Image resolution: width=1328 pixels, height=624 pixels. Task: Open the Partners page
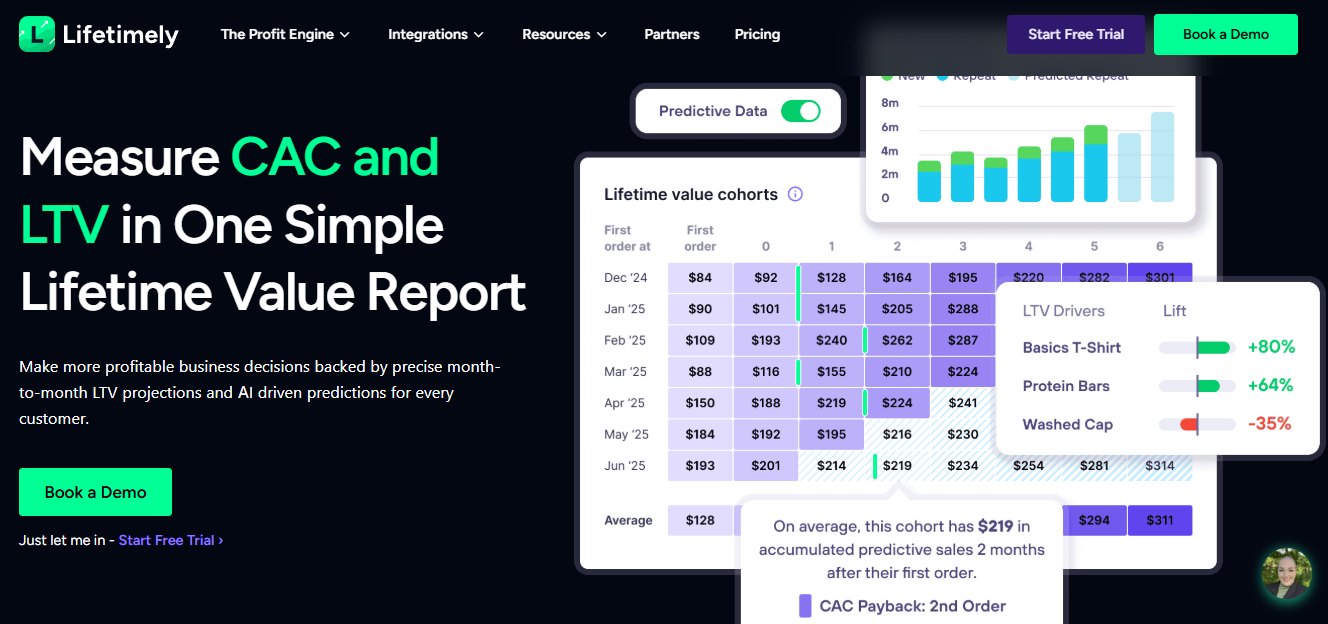(672, 34)
